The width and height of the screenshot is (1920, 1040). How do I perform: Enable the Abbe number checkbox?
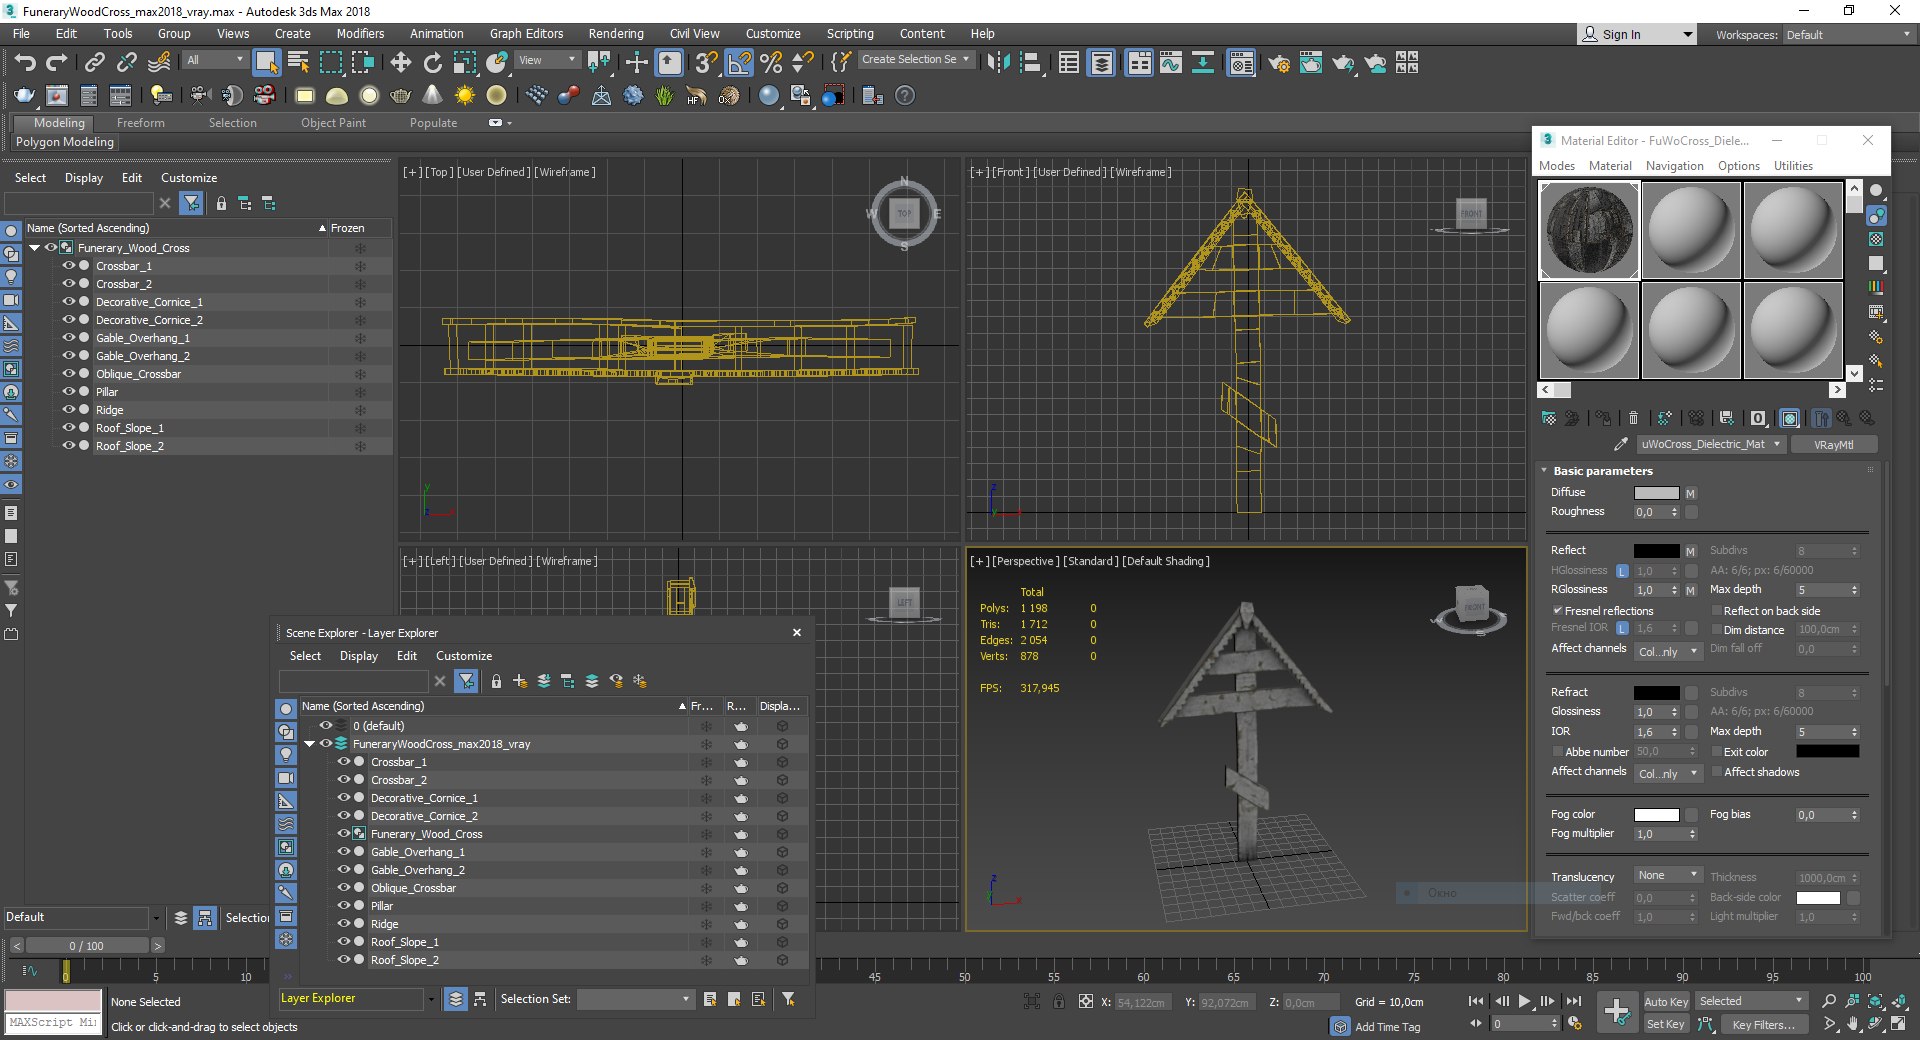pyautogui.click(x=1557, y=752)
